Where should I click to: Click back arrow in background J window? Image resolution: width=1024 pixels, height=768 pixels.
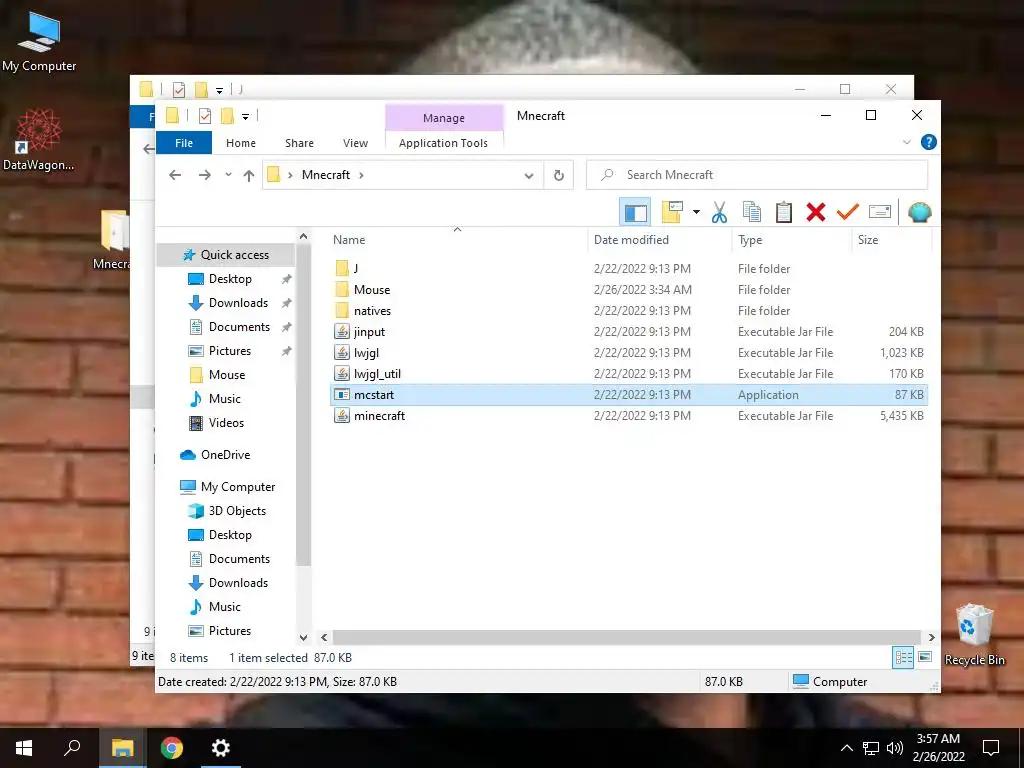click(x=148, y=149)
